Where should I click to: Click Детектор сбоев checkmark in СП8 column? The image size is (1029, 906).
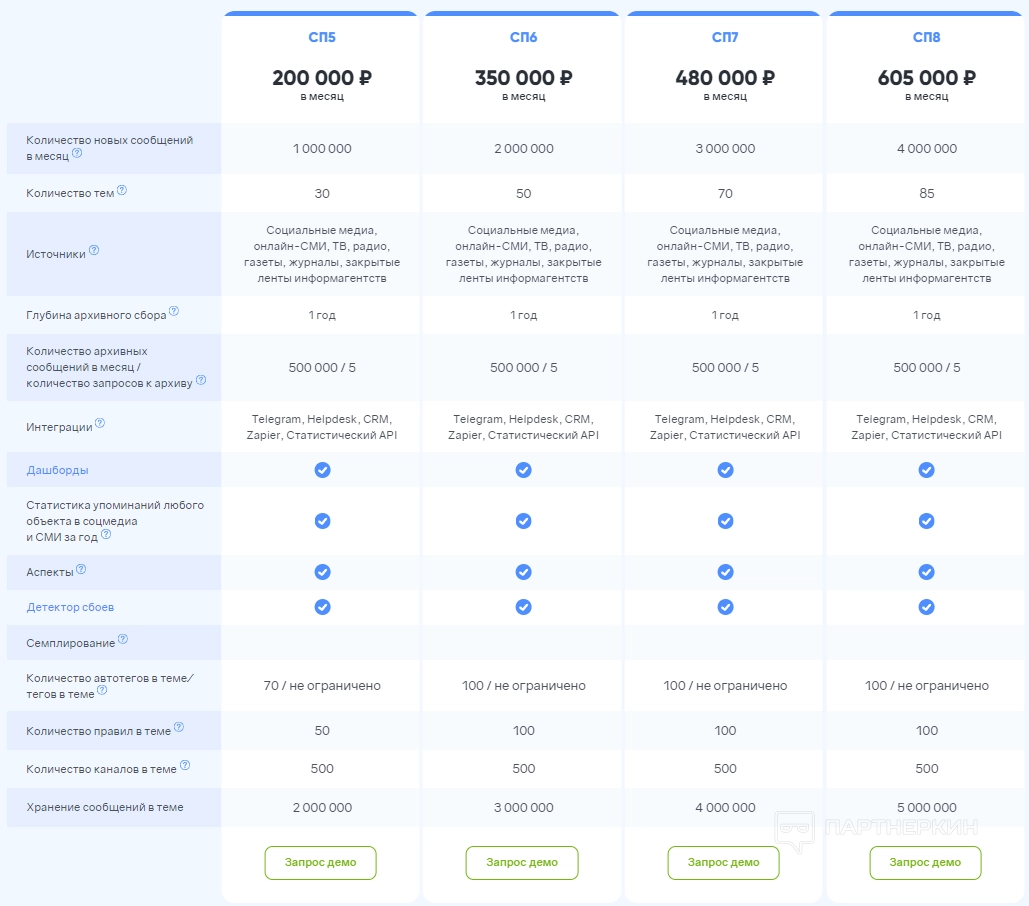927,607
